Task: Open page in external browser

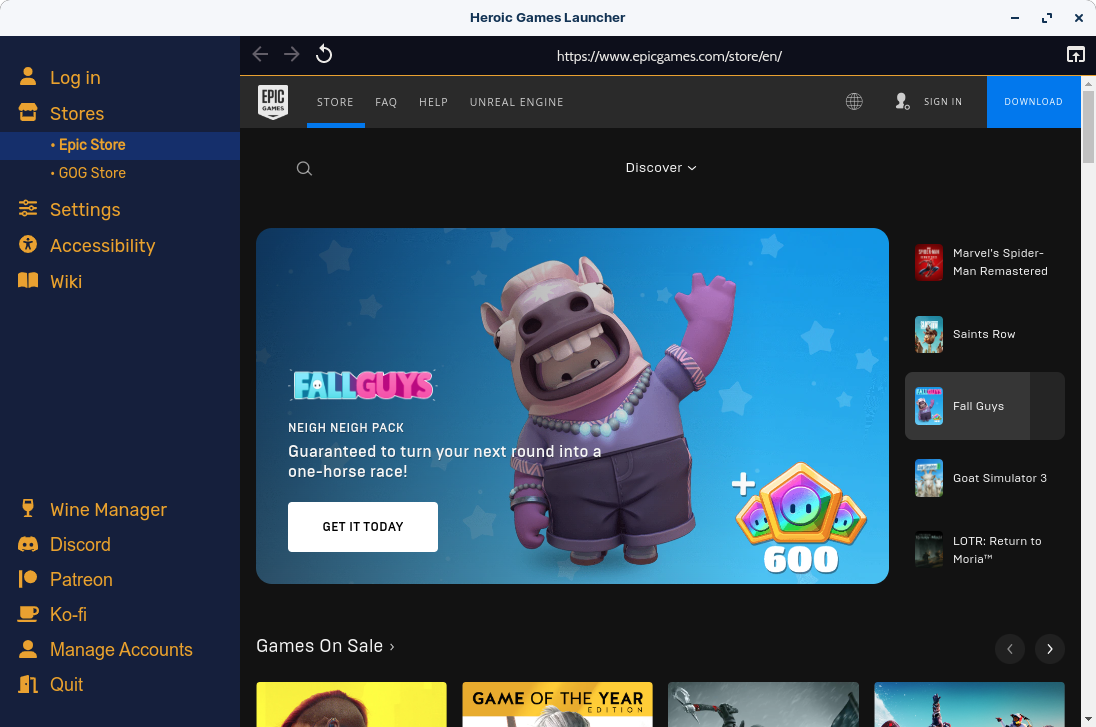Action: point(1076,54)
